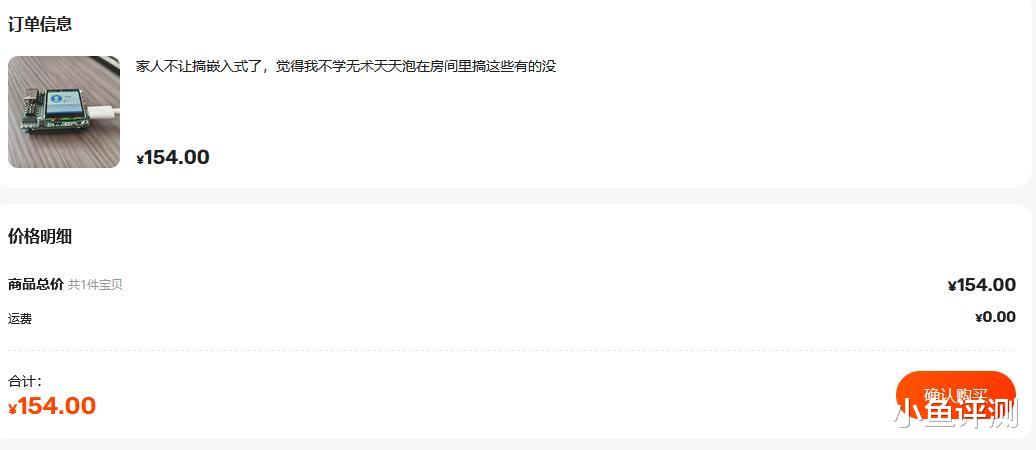Click the white USB cable in product photo
This screenshot has width=1036, height=450.
click(104, 112)
